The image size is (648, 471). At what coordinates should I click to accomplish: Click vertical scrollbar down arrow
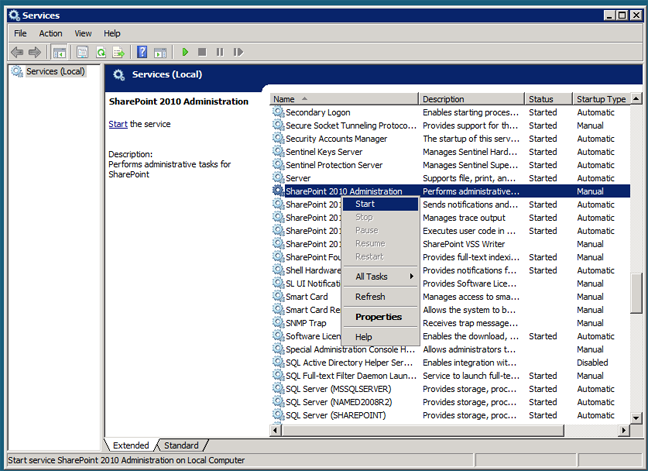pos(636,418)
